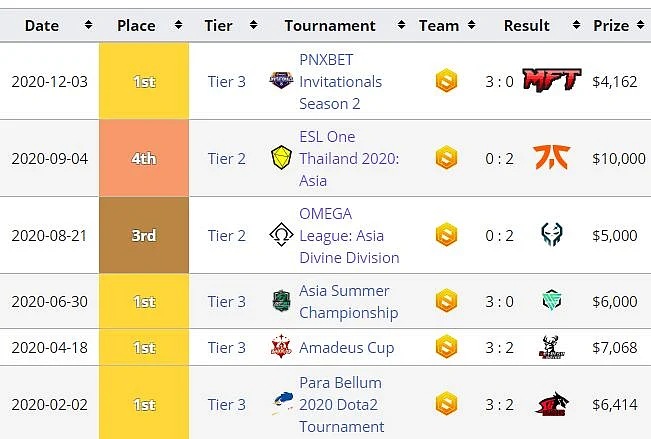Viewport: 651px width, 439px height.
Task: Sort by the Tournament column header
Action: pos(330,26)
